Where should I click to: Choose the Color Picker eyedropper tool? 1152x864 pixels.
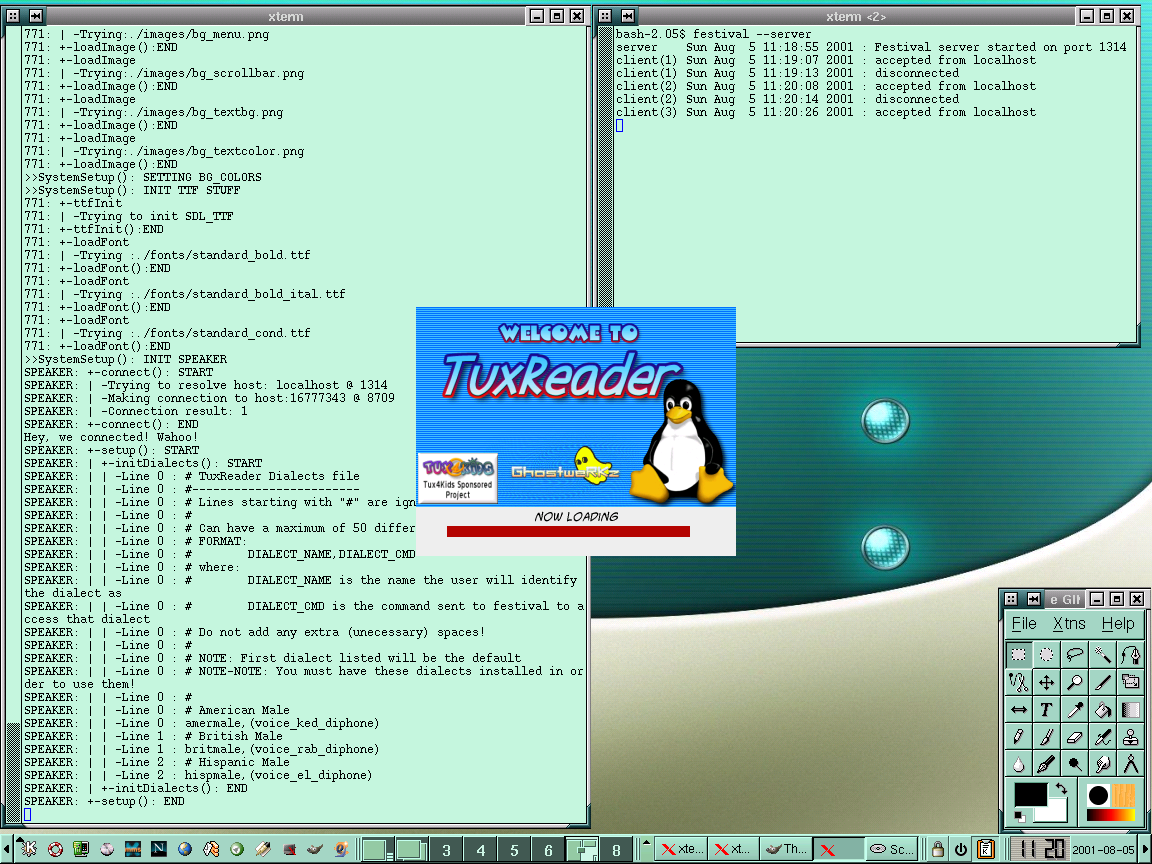[1074, 710]
